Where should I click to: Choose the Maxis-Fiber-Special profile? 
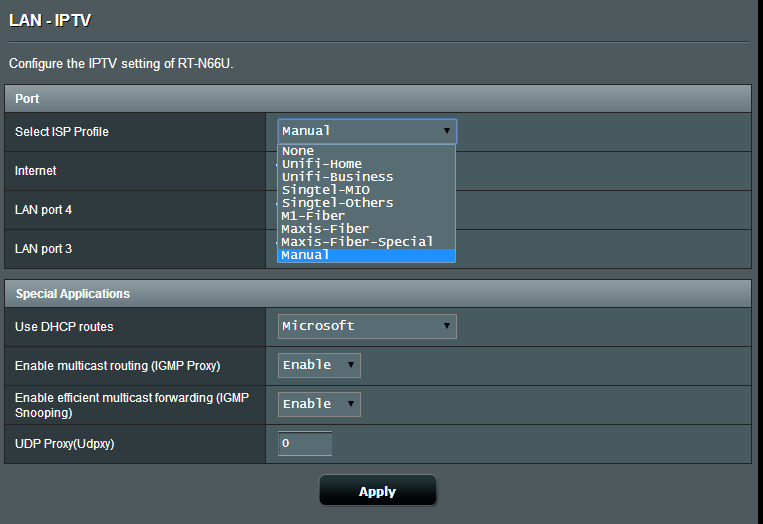tap(366, 242)
